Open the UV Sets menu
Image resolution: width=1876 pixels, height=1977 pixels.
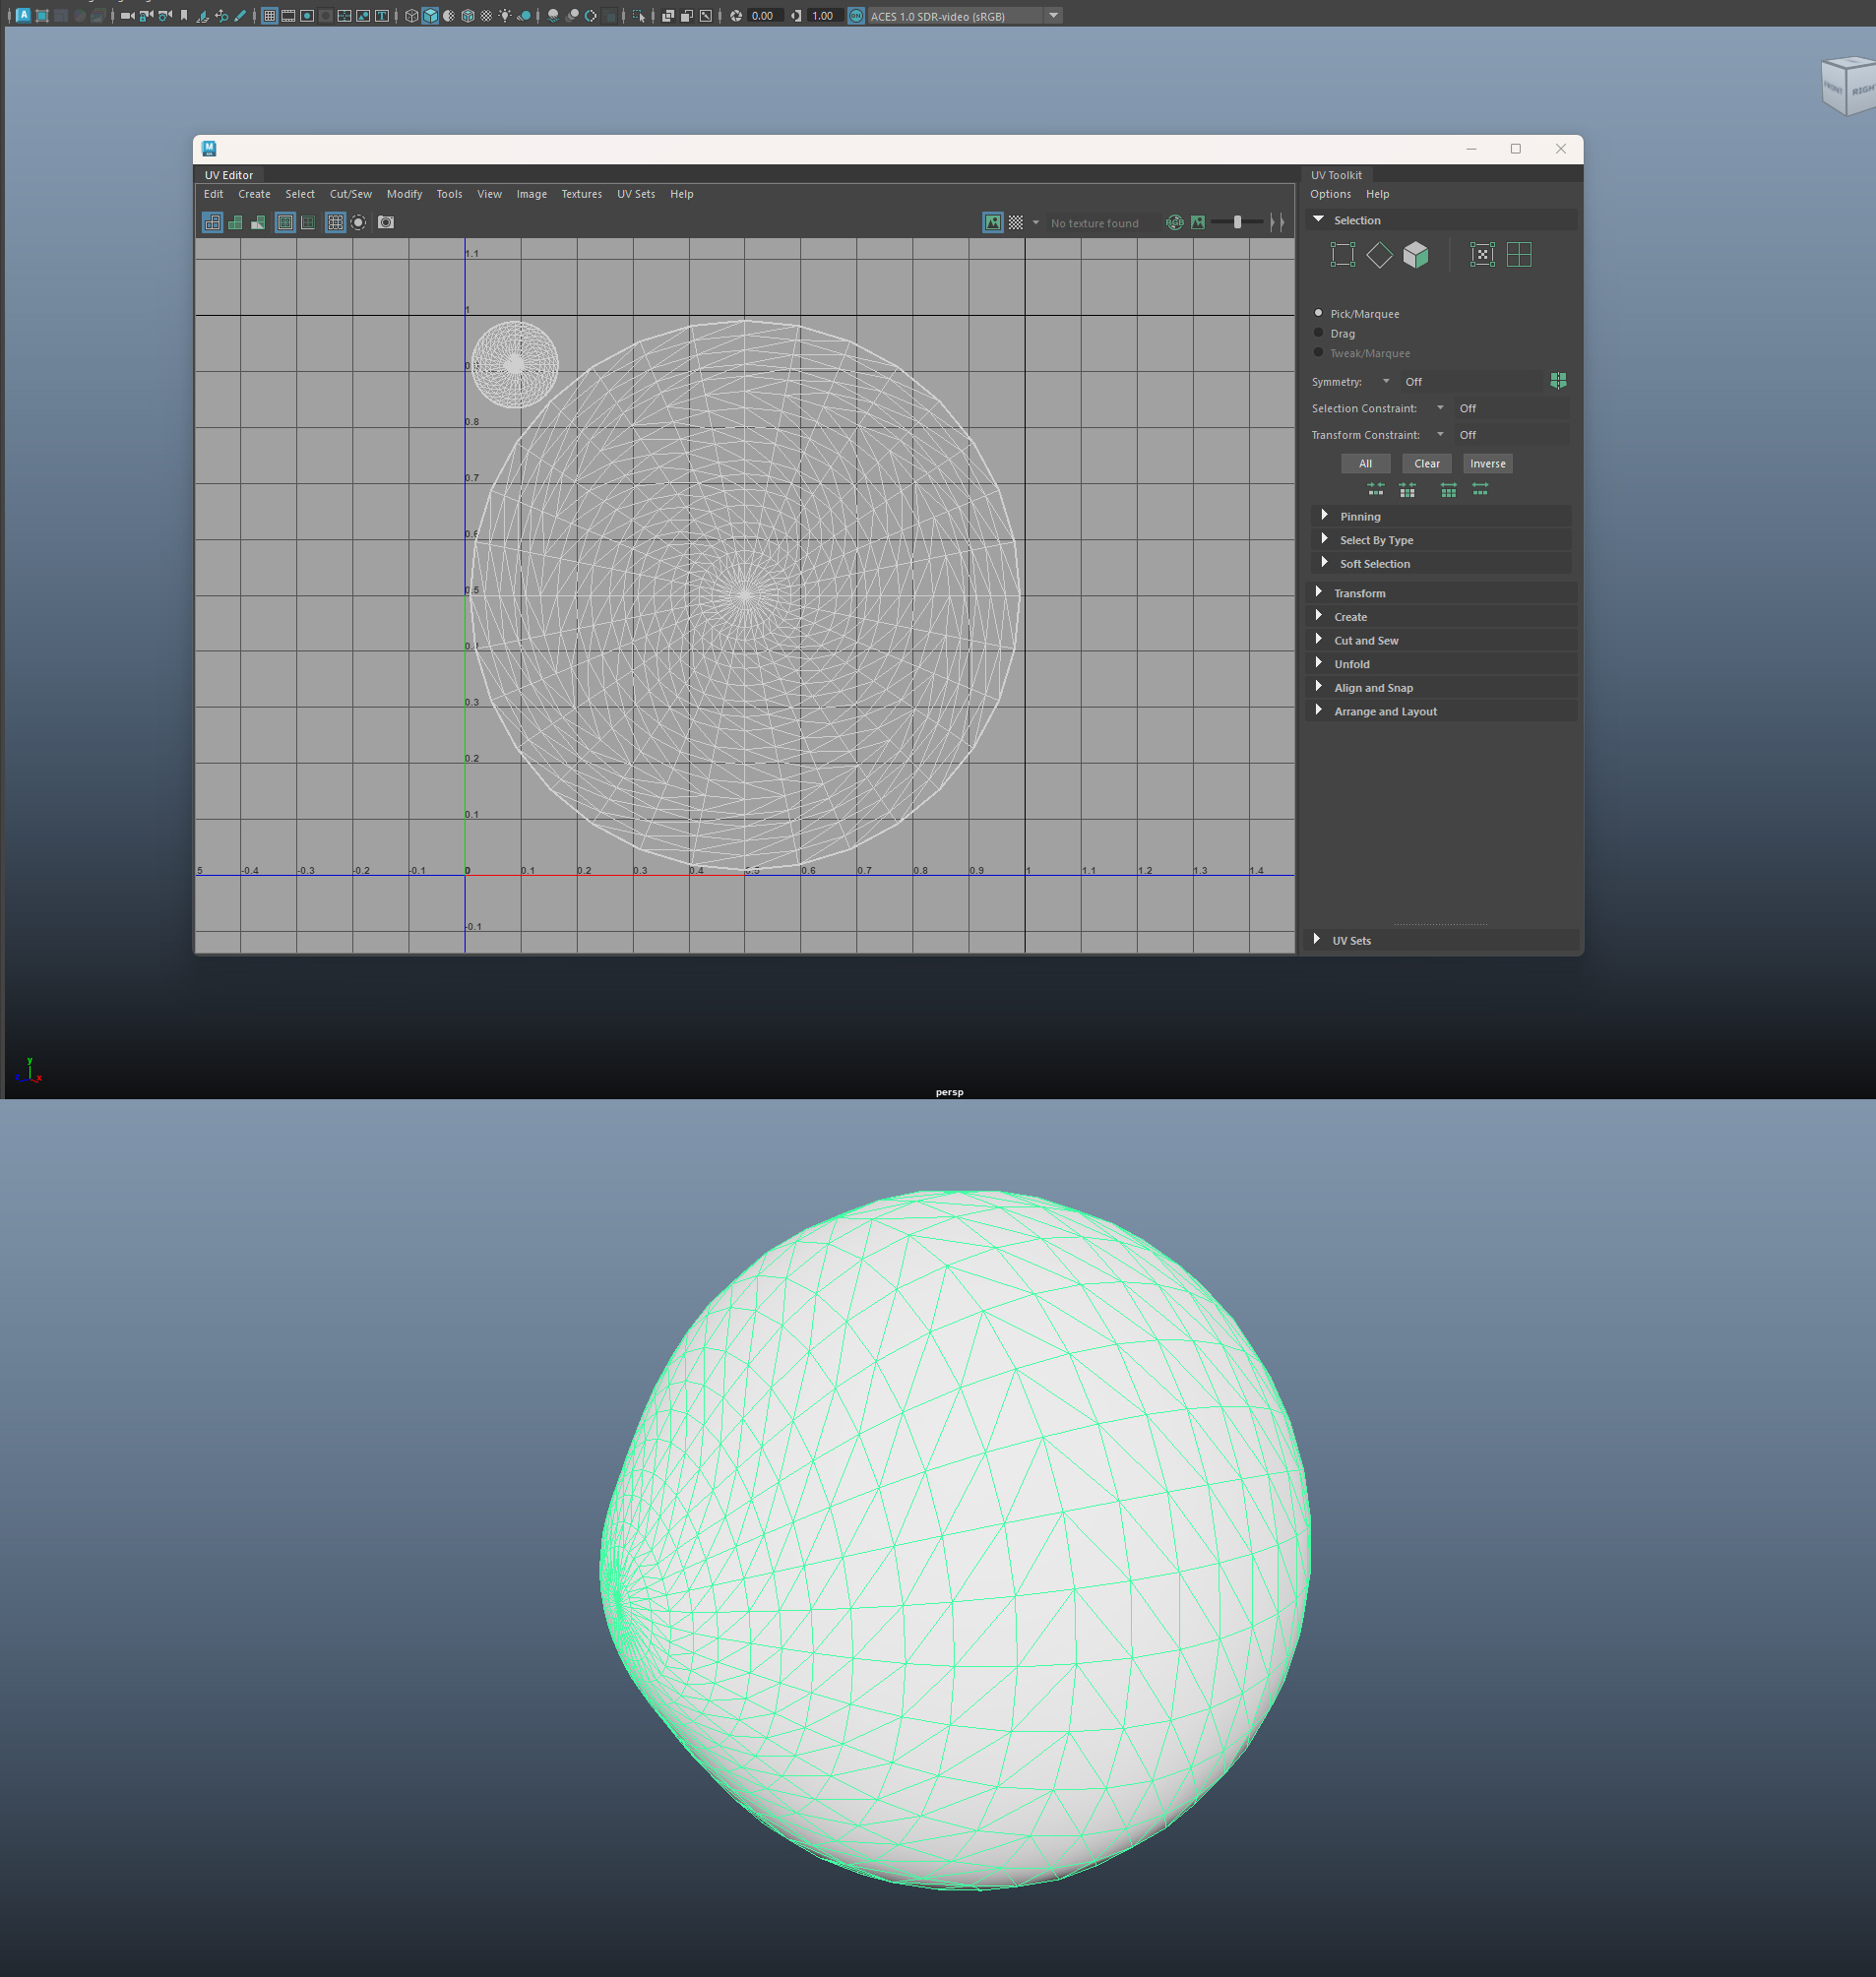point(636,194)
